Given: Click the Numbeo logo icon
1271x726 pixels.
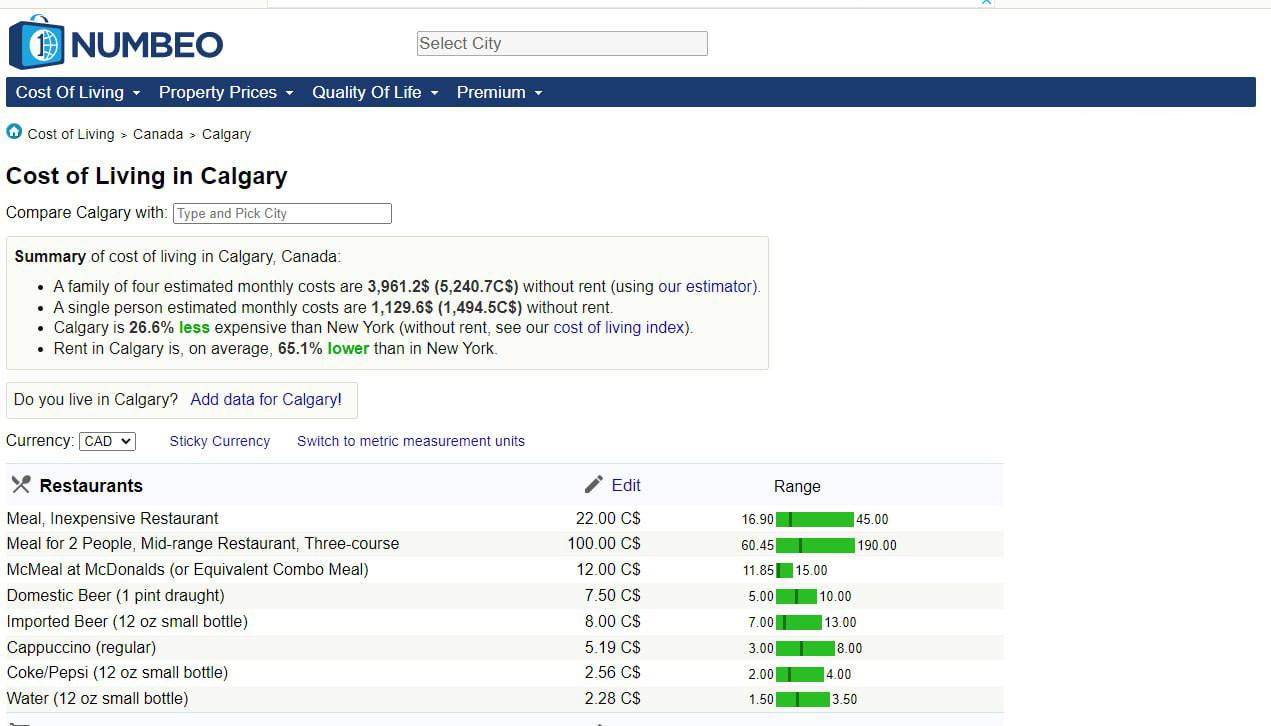Looking at the screenshot, I should [x=36, y=43].
